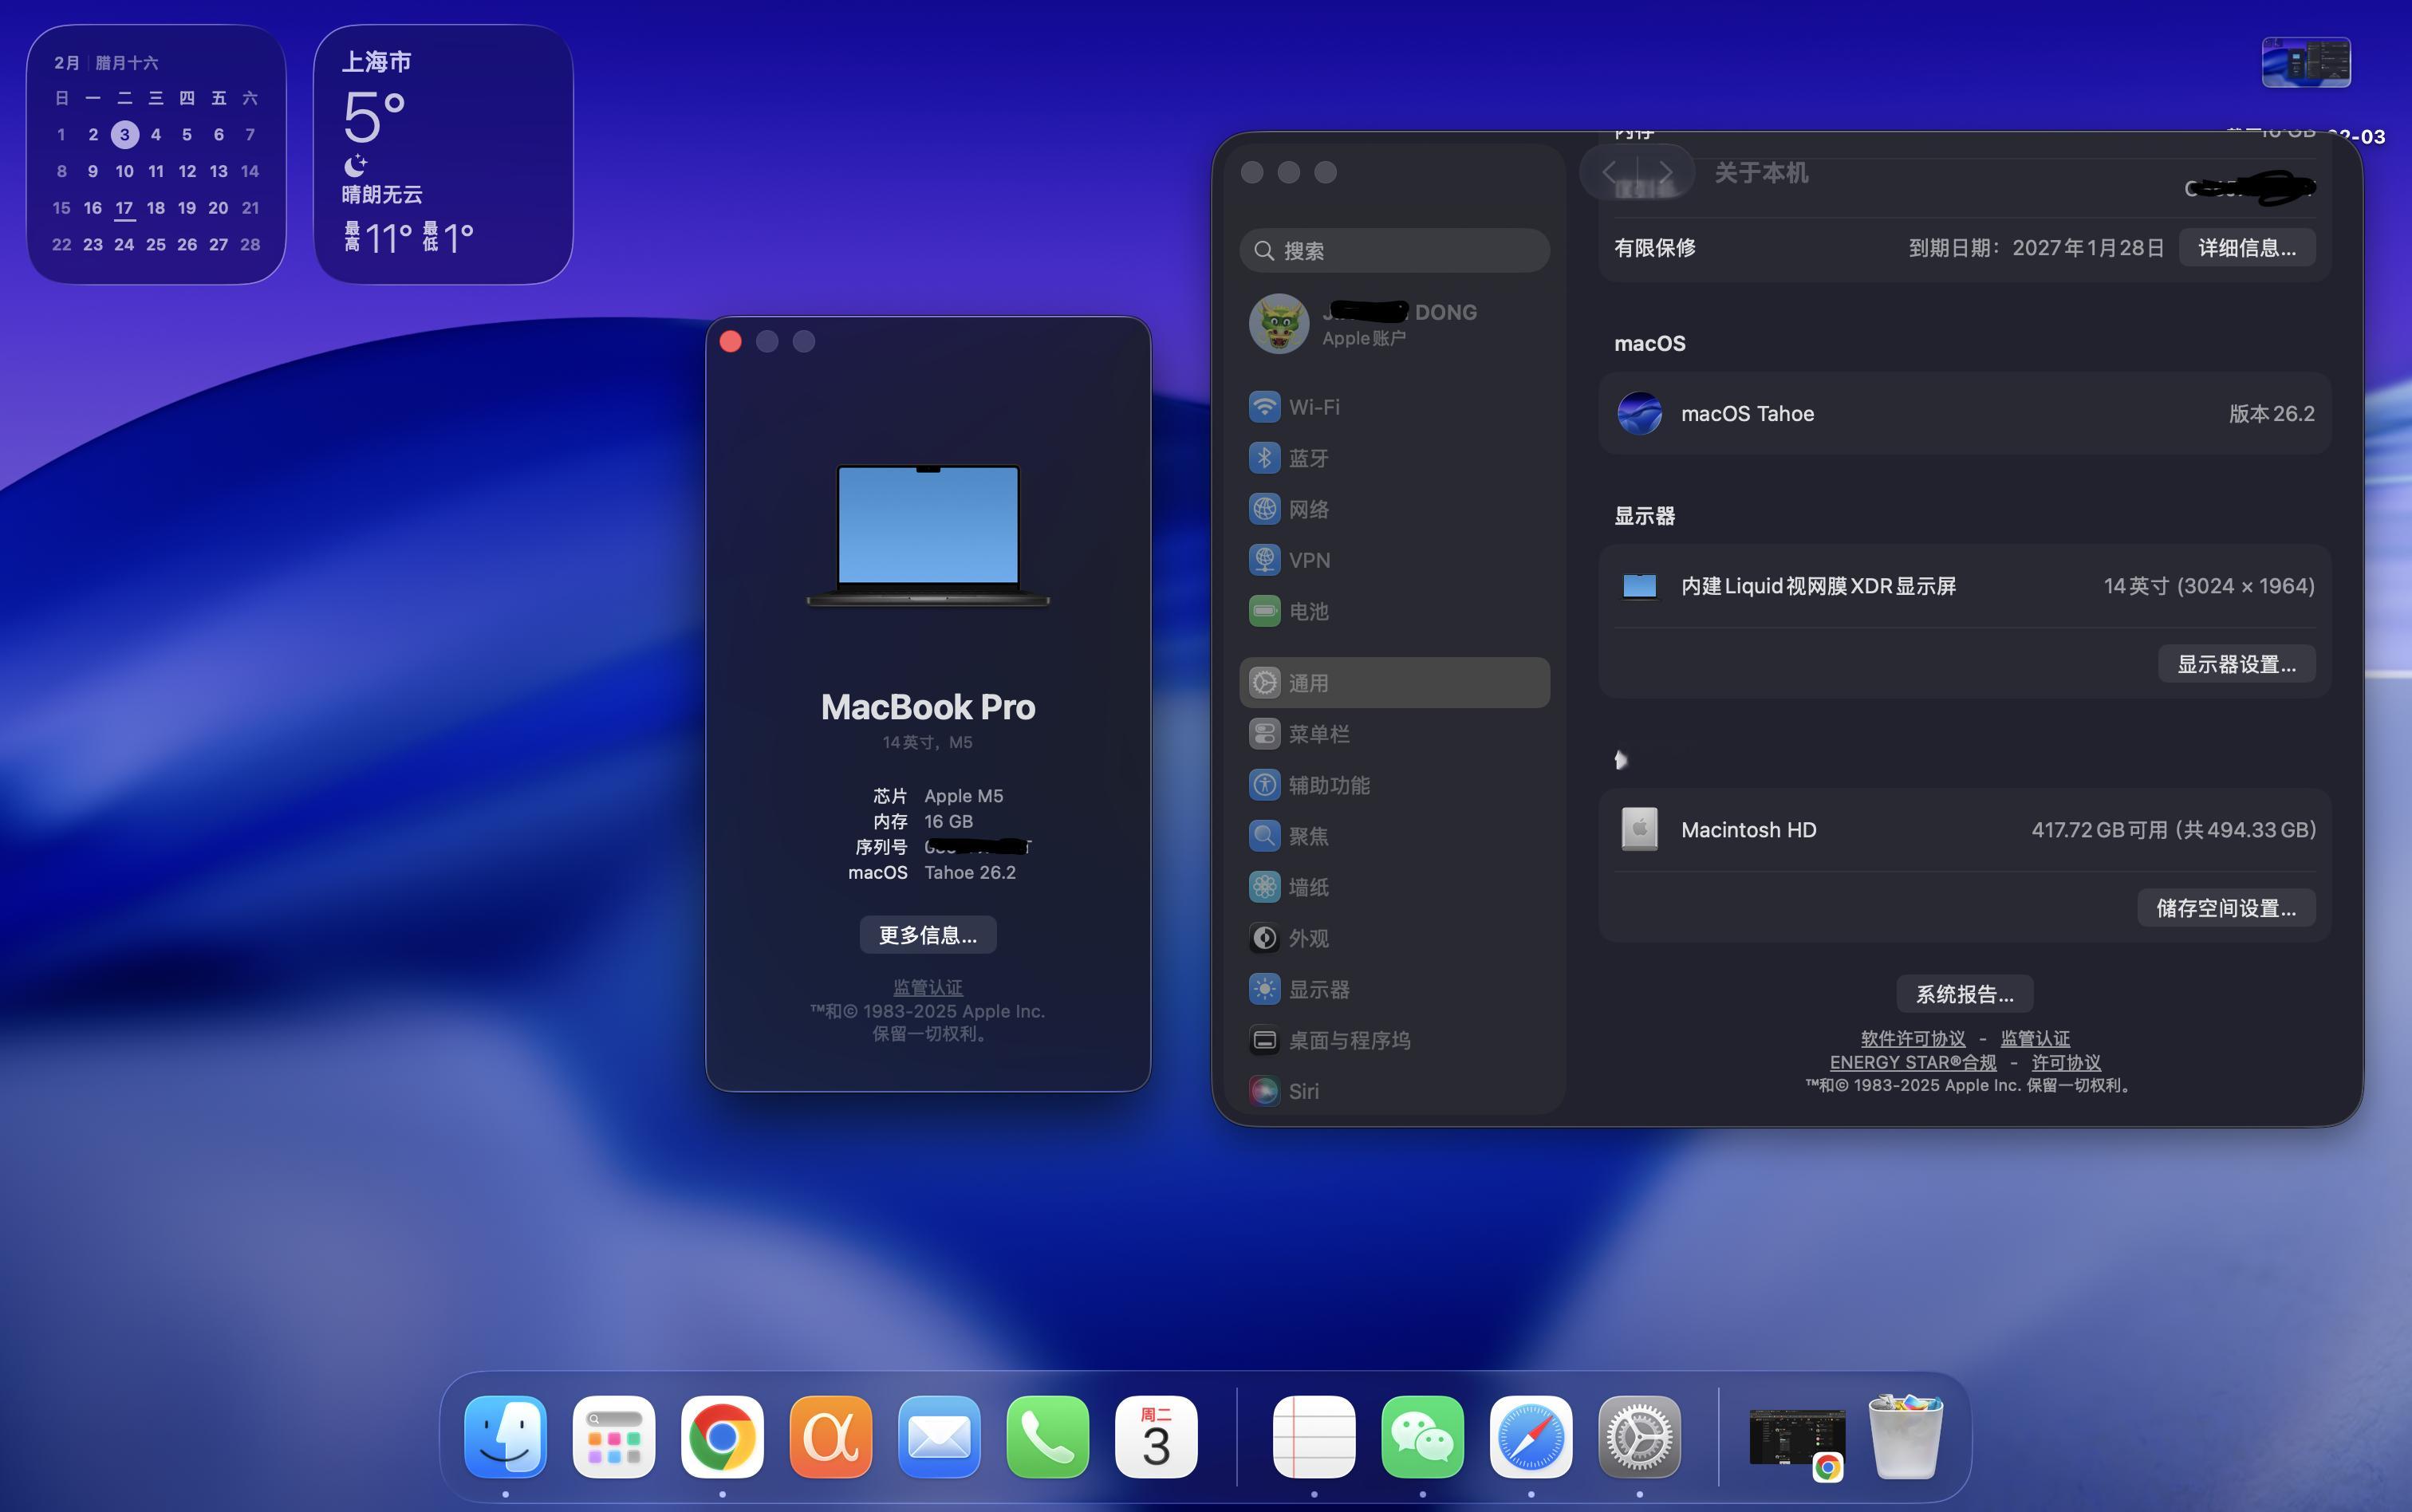Open Wi-Fi settings in sidebar
2412x1512 pixels.
[1313, 407]
